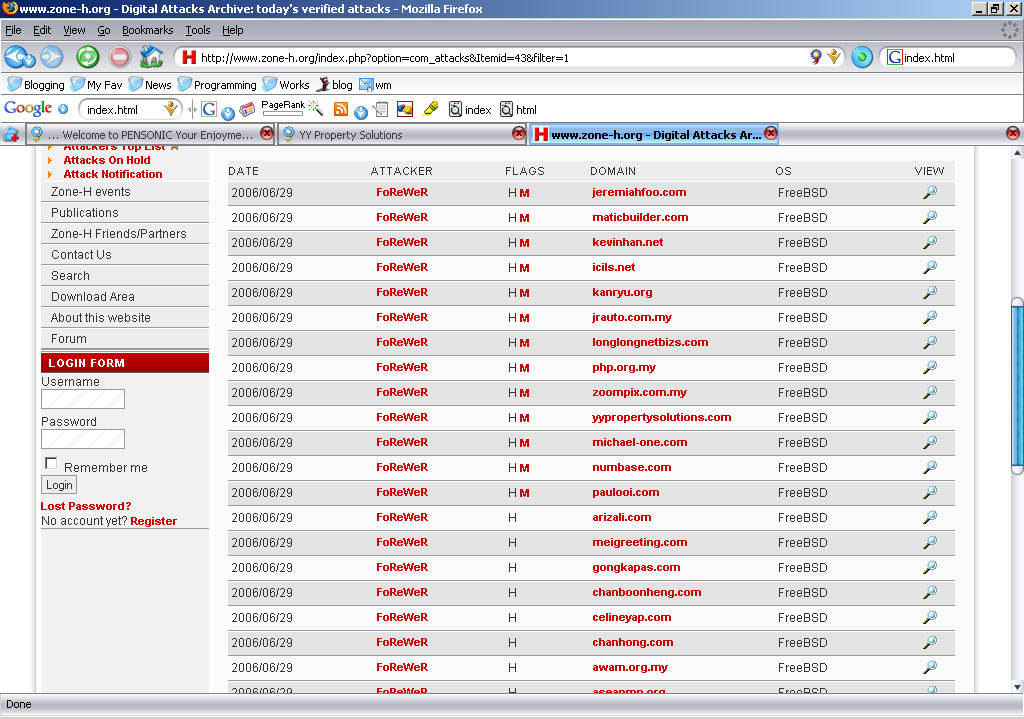
Task: Click the Password input field
Action: click(x=83, y=439)
